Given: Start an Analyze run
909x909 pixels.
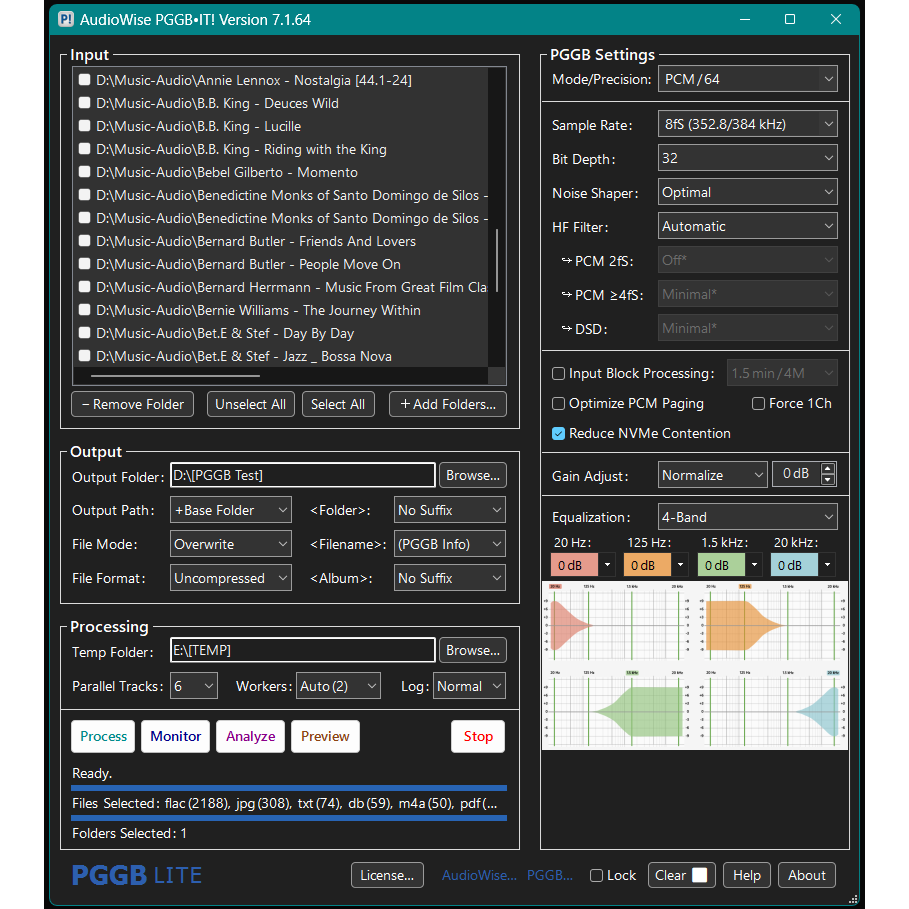Looking at the screenshot, I should coord(250,736).
